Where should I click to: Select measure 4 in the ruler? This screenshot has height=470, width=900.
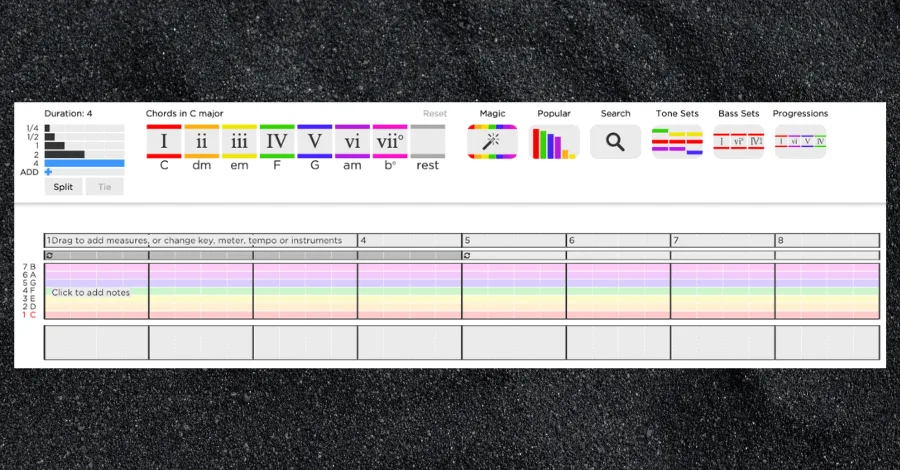pyautogui.click(x=410, y=240)
